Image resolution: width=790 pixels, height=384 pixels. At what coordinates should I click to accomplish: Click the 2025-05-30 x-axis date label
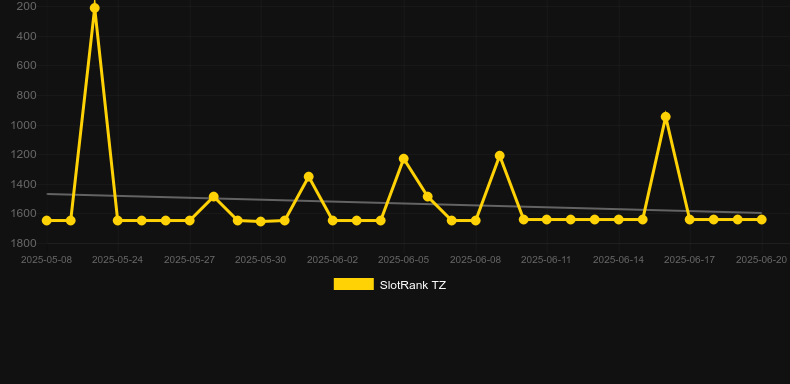tap(260, 260)
